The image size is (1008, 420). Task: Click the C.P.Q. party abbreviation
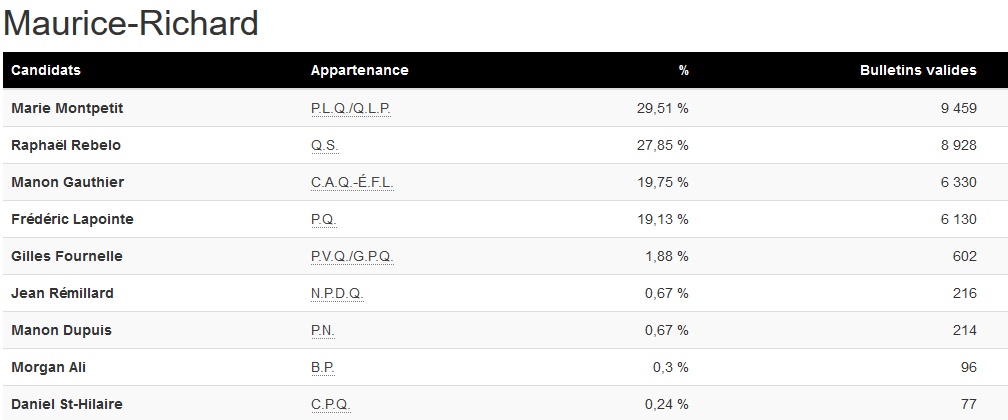coord(331,404)
